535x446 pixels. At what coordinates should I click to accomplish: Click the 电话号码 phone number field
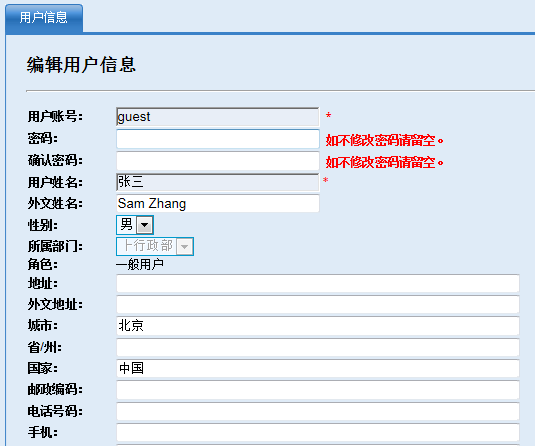(x=318, y=412)
